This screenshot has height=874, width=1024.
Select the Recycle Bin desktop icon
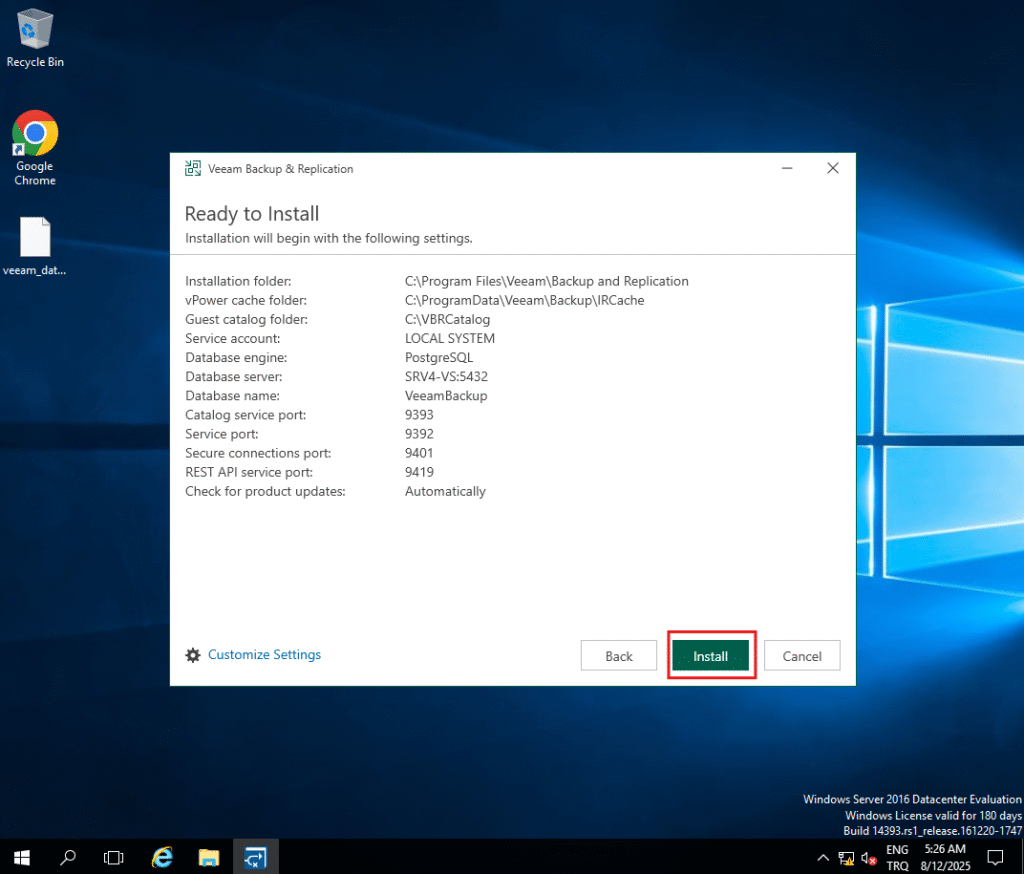coord(35,38)
